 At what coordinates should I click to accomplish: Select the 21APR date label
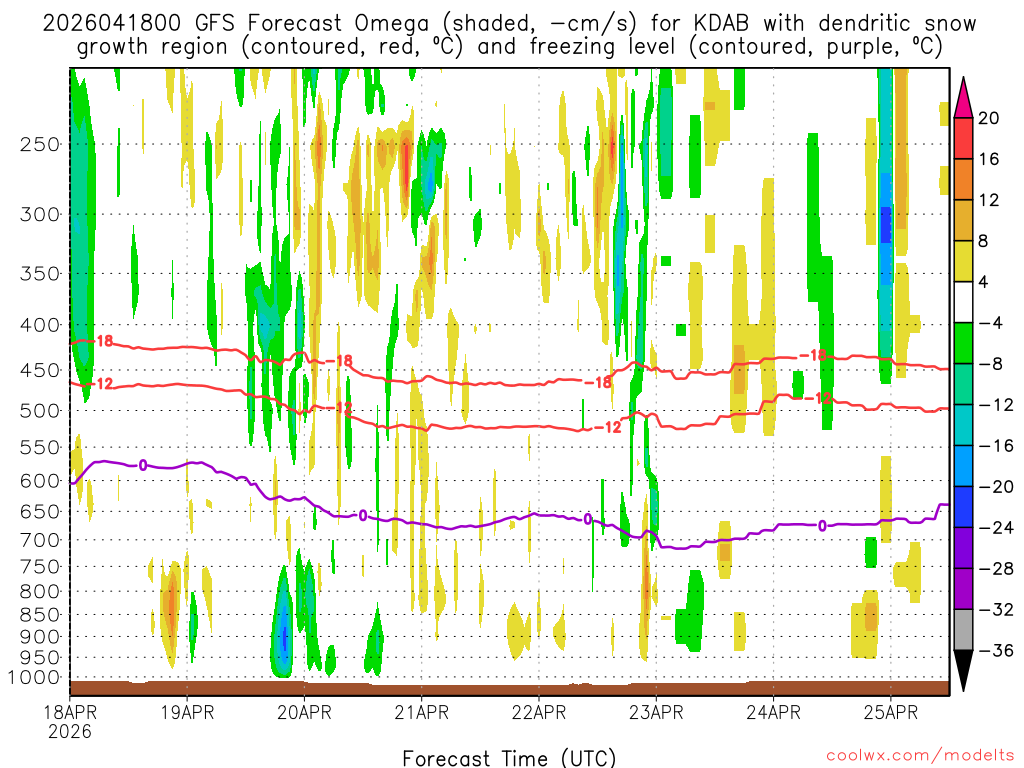point(422,712)
